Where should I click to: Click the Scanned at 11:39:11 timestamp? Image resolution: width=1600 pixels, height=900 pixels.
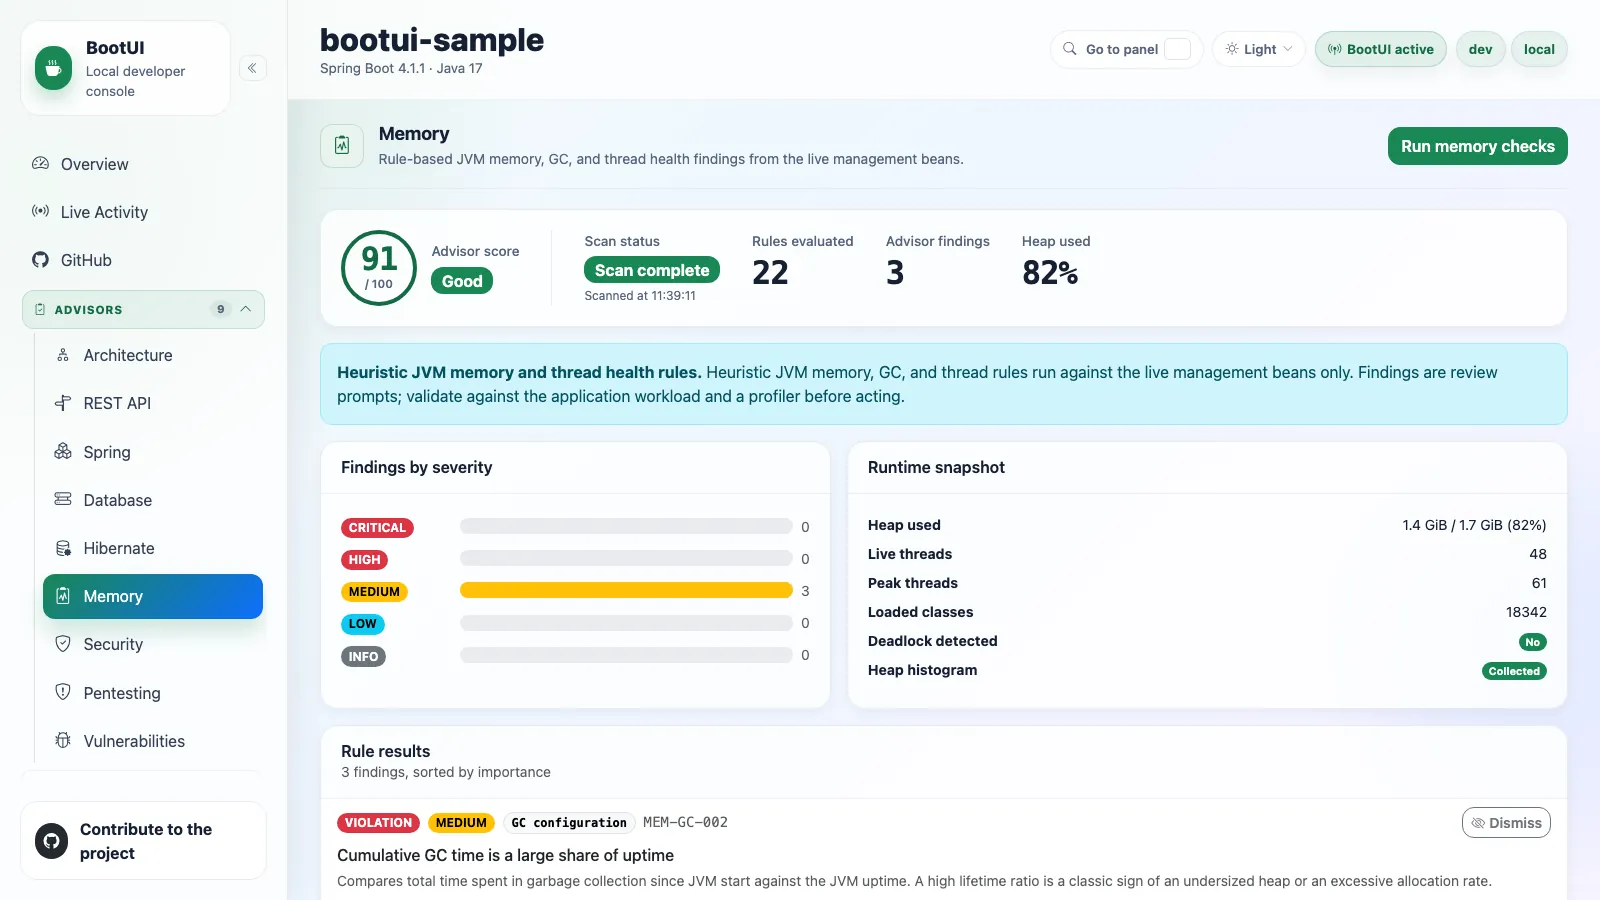tap(640, 296)
